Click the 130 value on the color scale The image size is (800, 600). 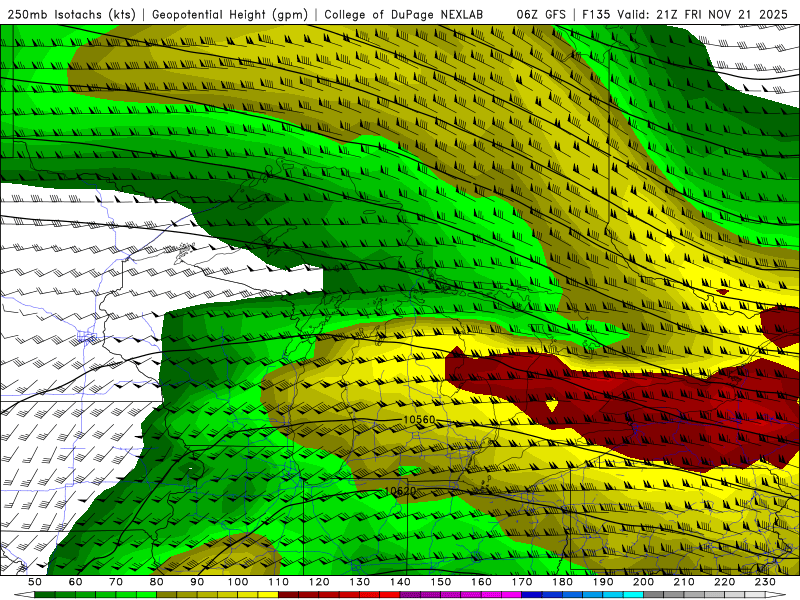[360, 582]
